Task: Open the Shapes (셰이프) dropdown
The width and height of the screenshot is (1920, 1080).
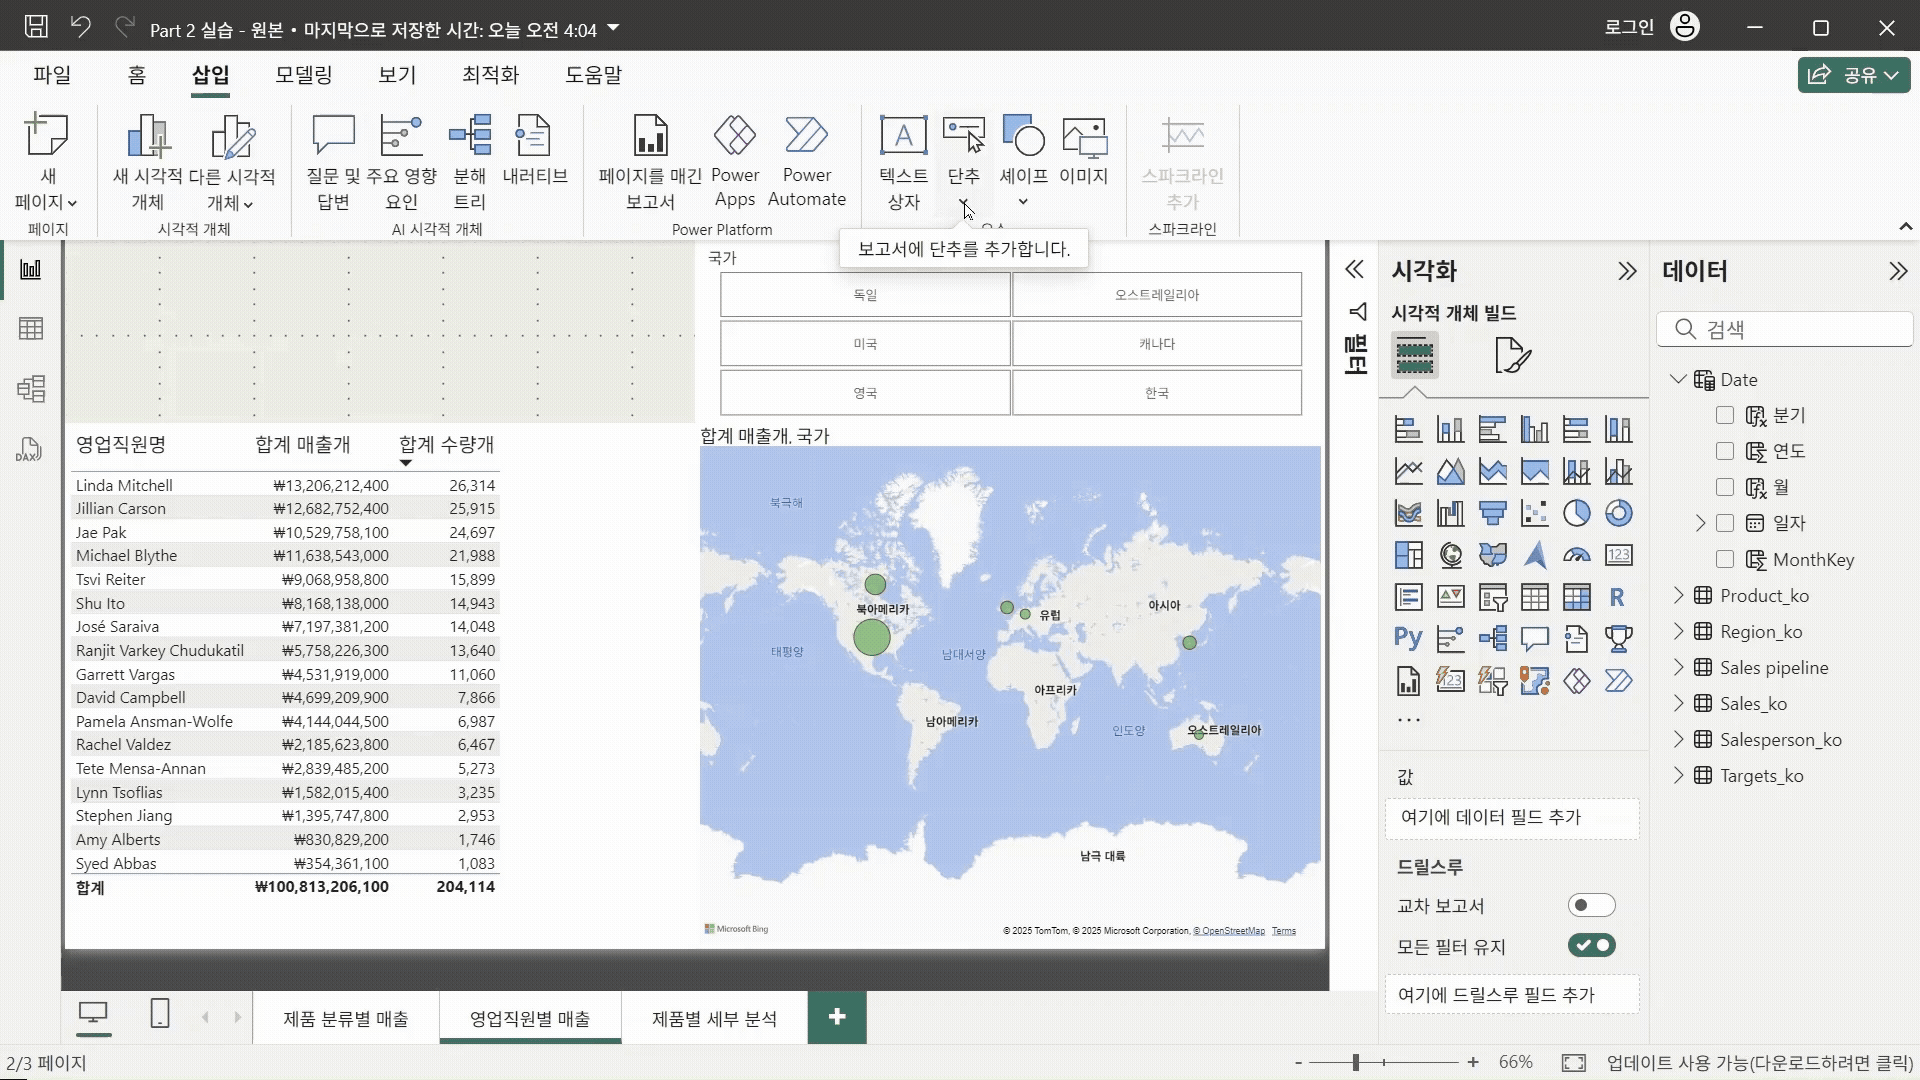Action: (1023, 203)
